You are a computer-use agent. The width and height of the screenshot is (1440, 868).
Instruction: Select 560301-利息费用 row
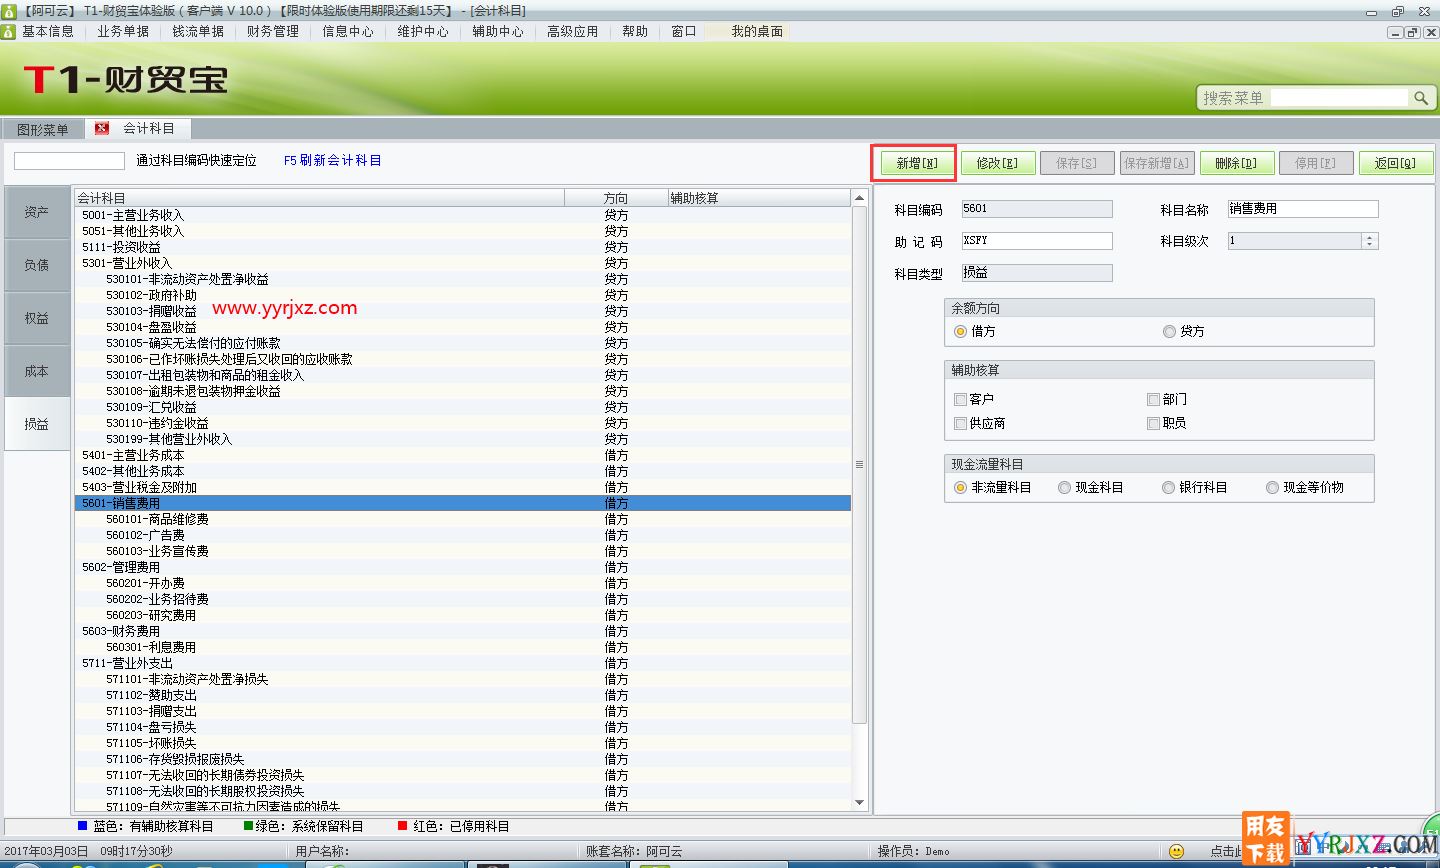463,647
